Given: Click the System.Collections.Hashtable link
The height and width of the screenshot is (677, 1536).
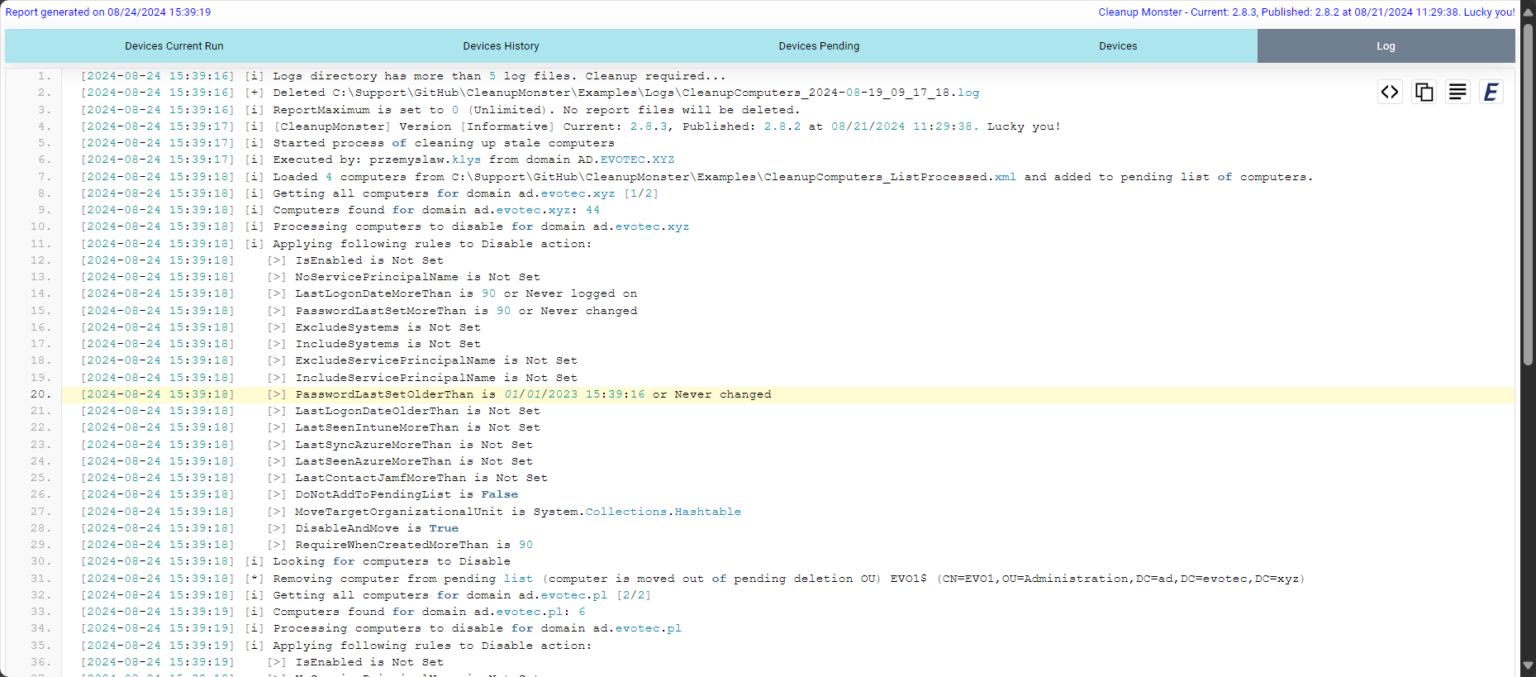Looking at the screenshot, I should coord(680,511).
